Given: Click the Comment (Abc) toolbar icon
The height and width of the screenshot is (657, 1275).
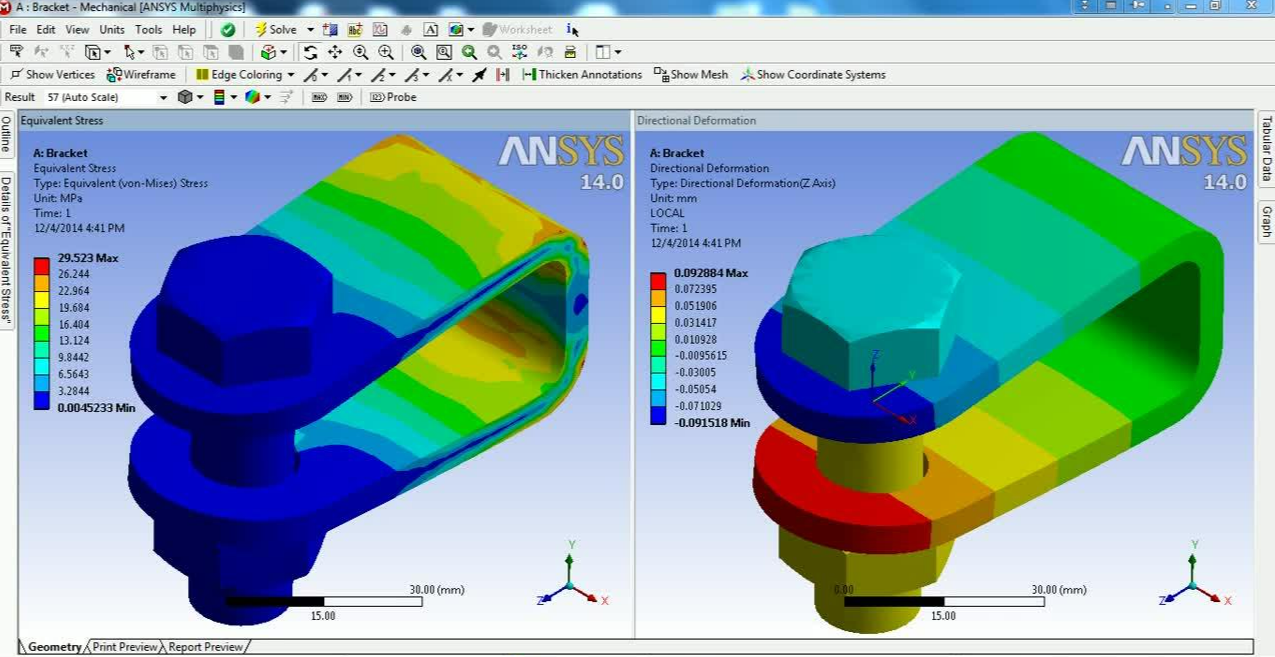Looking at the screenshot, I should pos(355,30).
